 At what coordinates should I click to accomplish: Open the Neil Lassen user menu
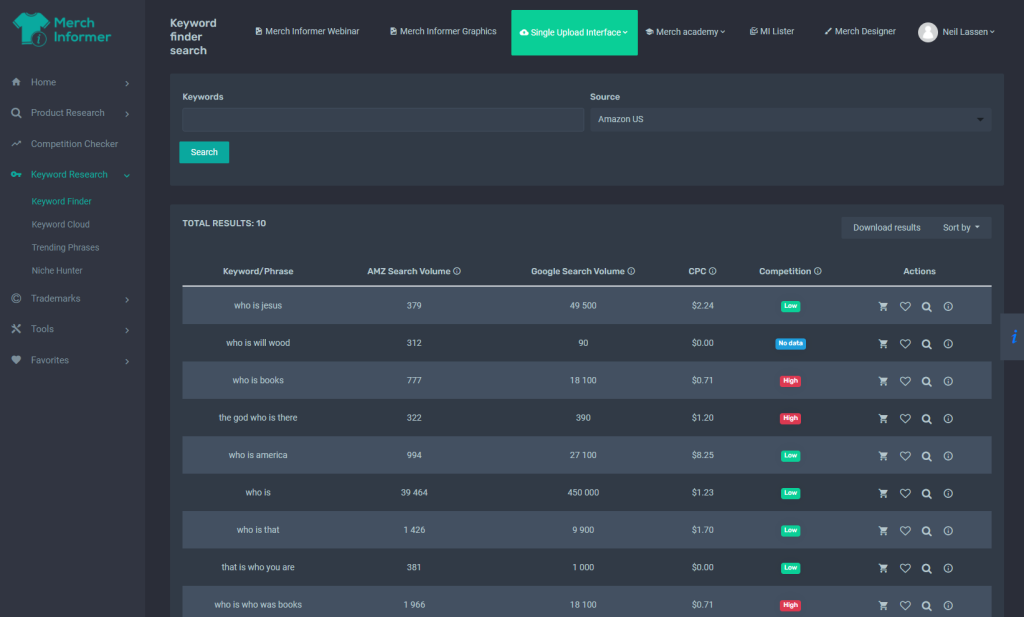tap(957, 31)
